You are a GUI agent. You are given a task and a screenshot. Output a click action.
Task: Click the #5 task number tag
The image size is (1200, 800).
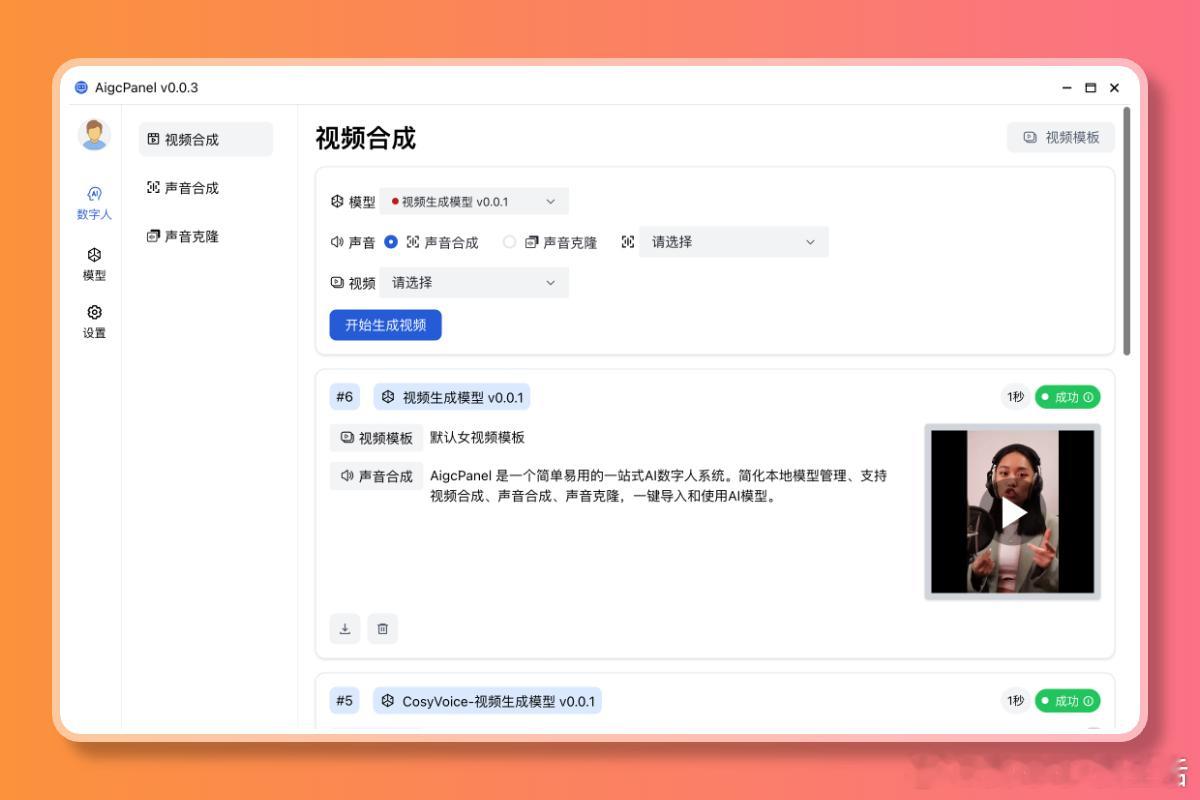[x=345, y=701]
